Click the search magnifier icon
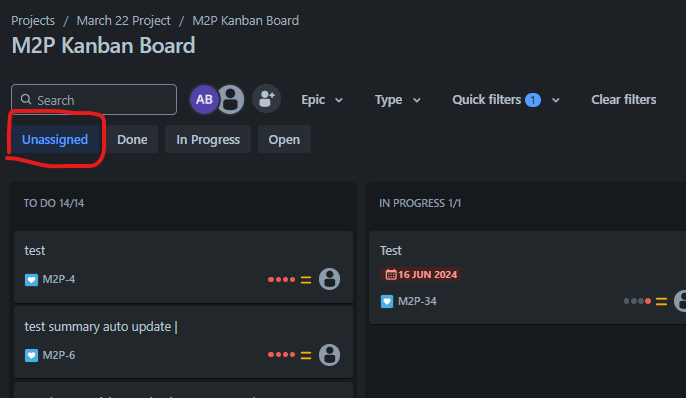Screen dimensions: 686x398 tap(26, 100)
